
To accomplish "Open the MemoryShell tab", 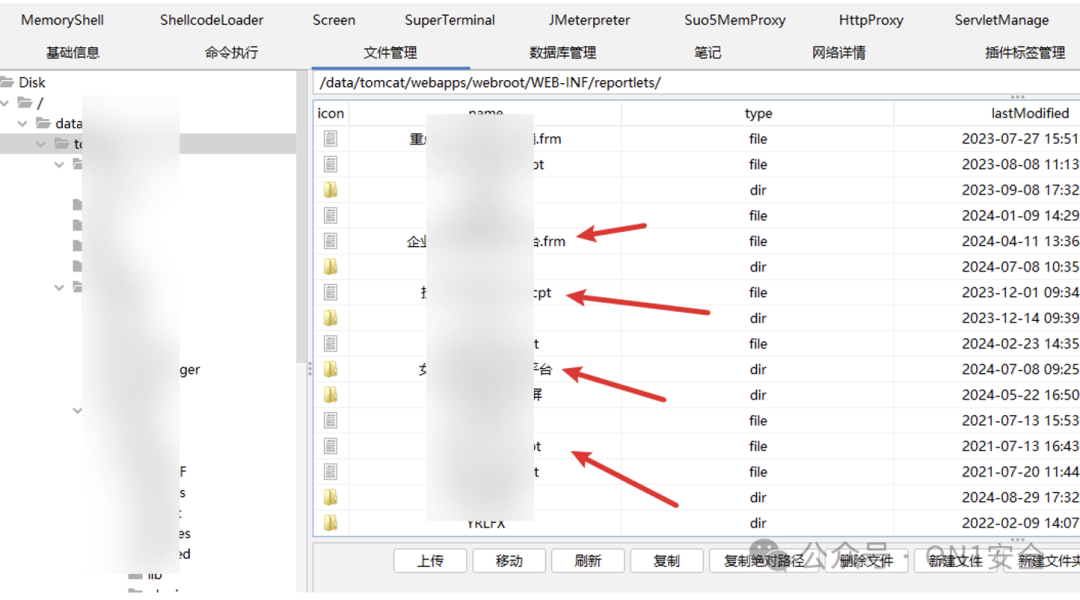I will pyautogui.click(x=62, y=20).
